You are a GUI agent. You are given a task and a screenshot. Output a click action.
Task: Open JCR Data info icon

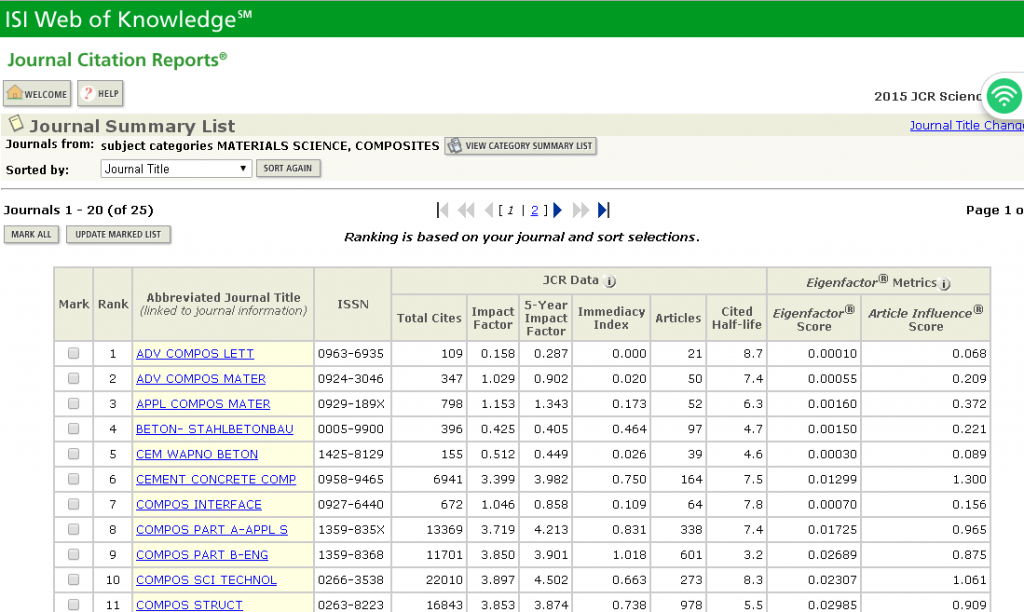pos(610,282)
